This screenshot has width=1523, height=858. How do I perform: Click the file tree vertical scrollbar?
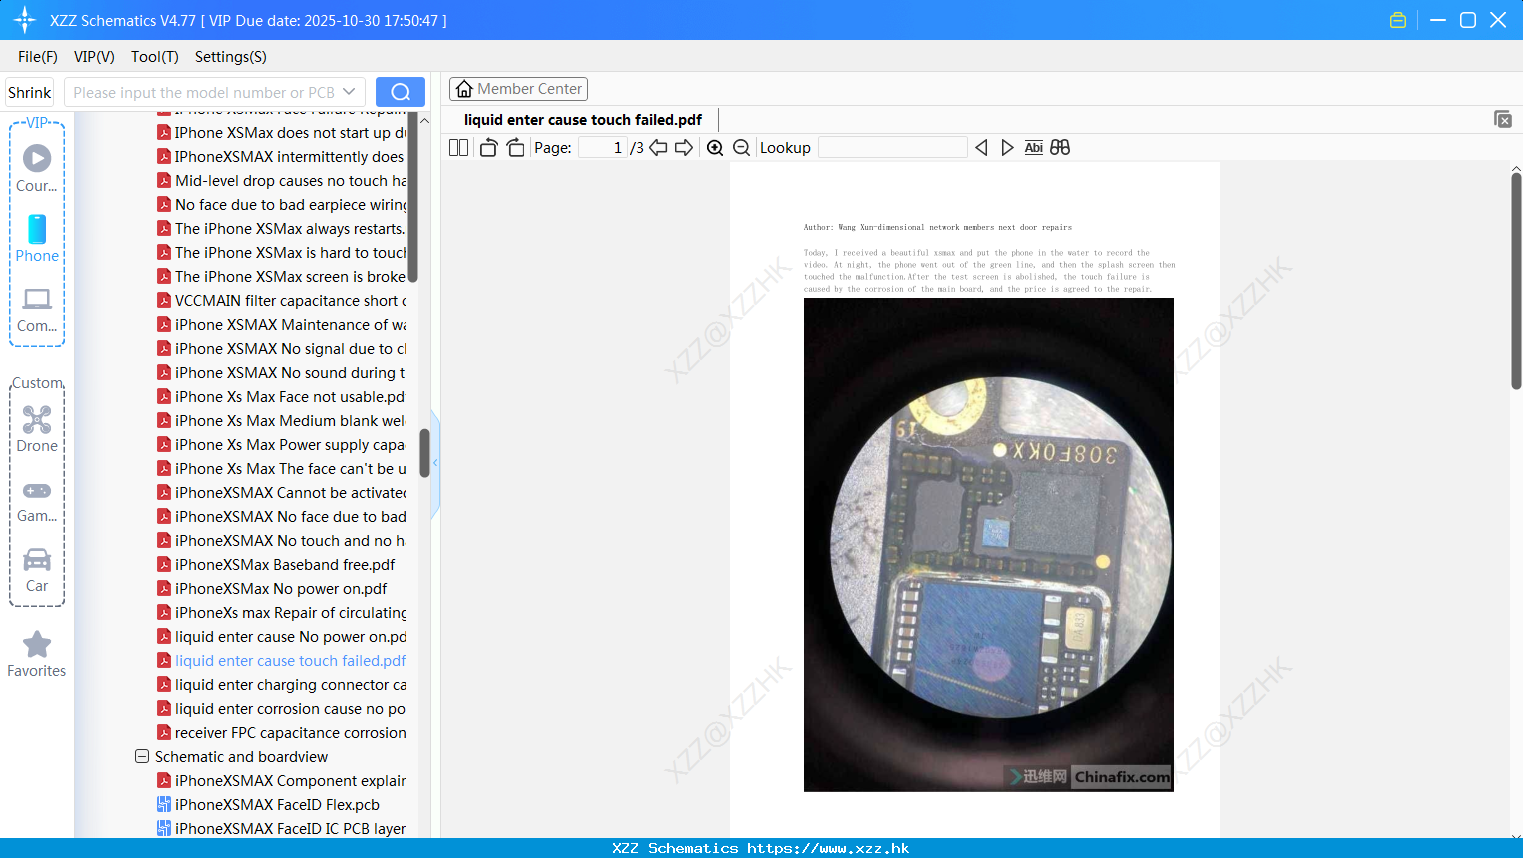(x=424, y=453)
